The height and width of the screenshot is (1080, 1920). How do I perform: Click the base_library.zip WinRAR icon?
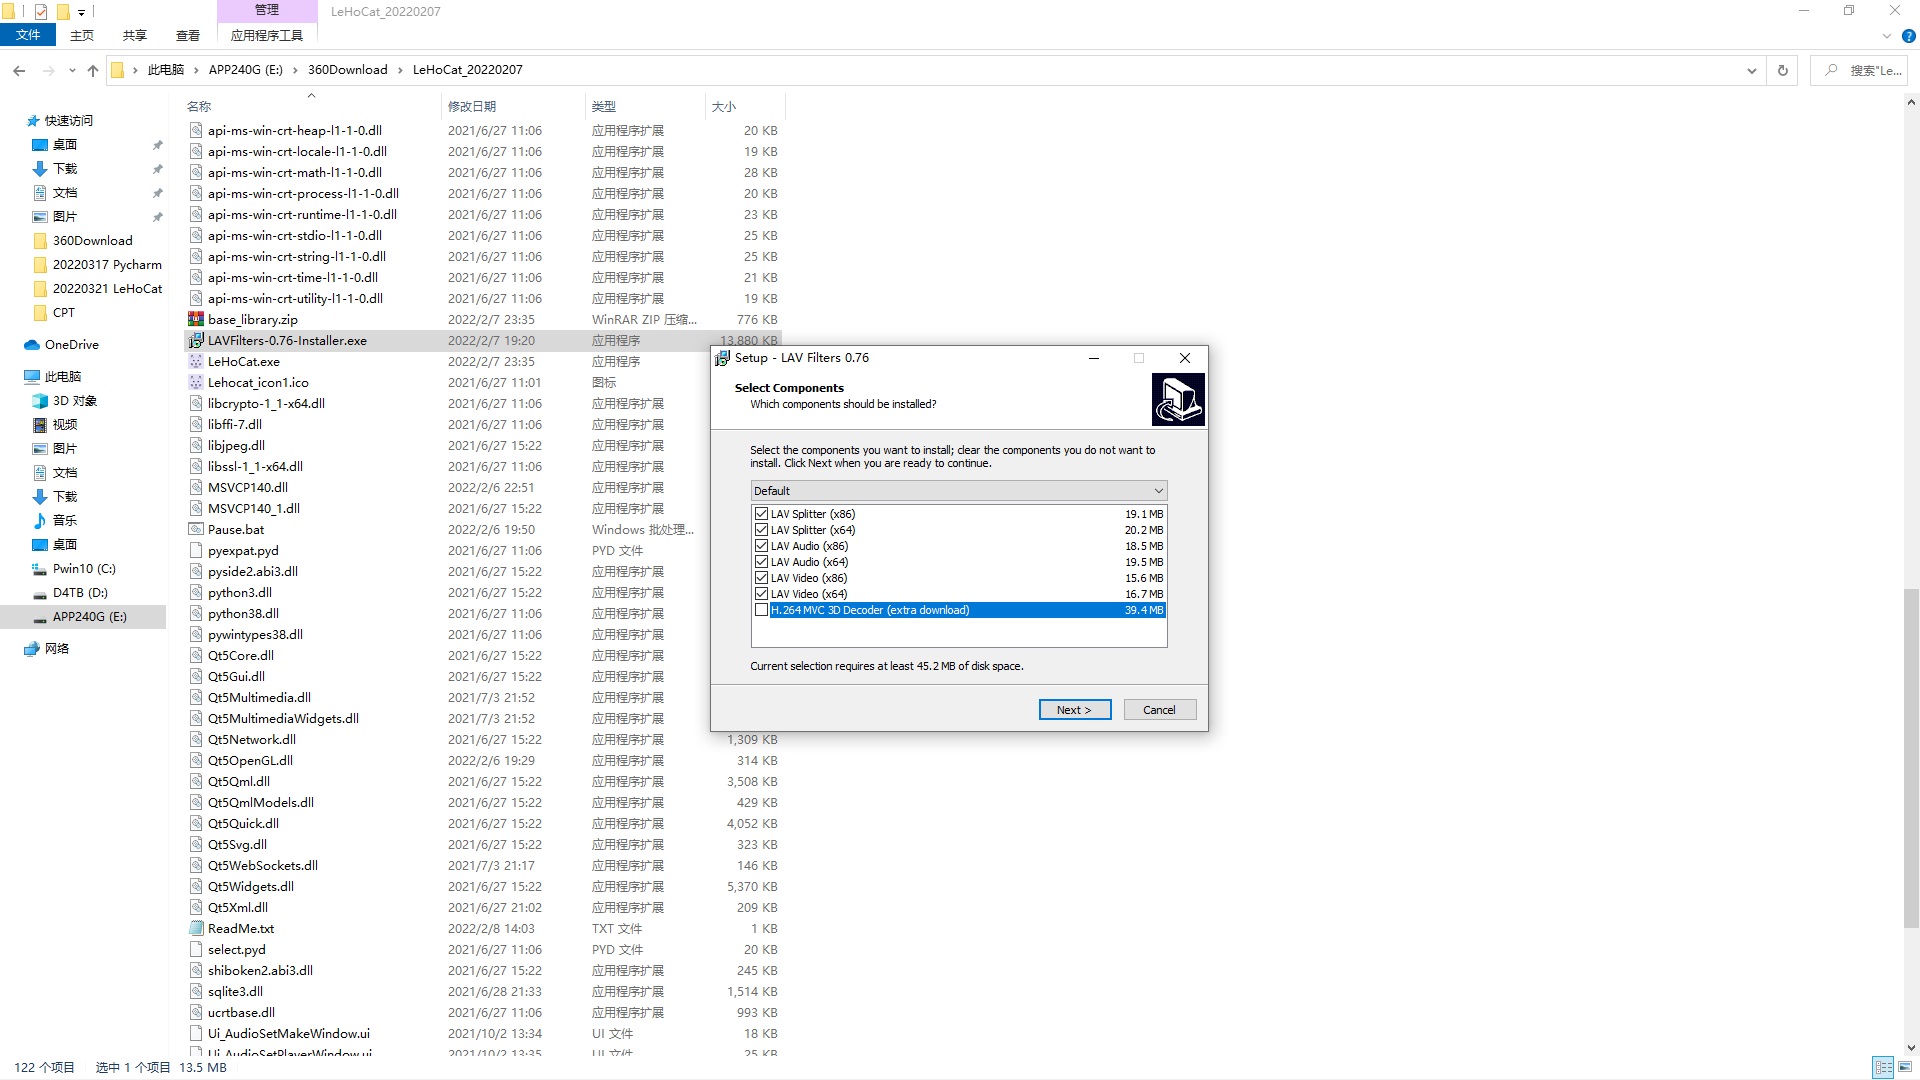click(x=196, y=320)
